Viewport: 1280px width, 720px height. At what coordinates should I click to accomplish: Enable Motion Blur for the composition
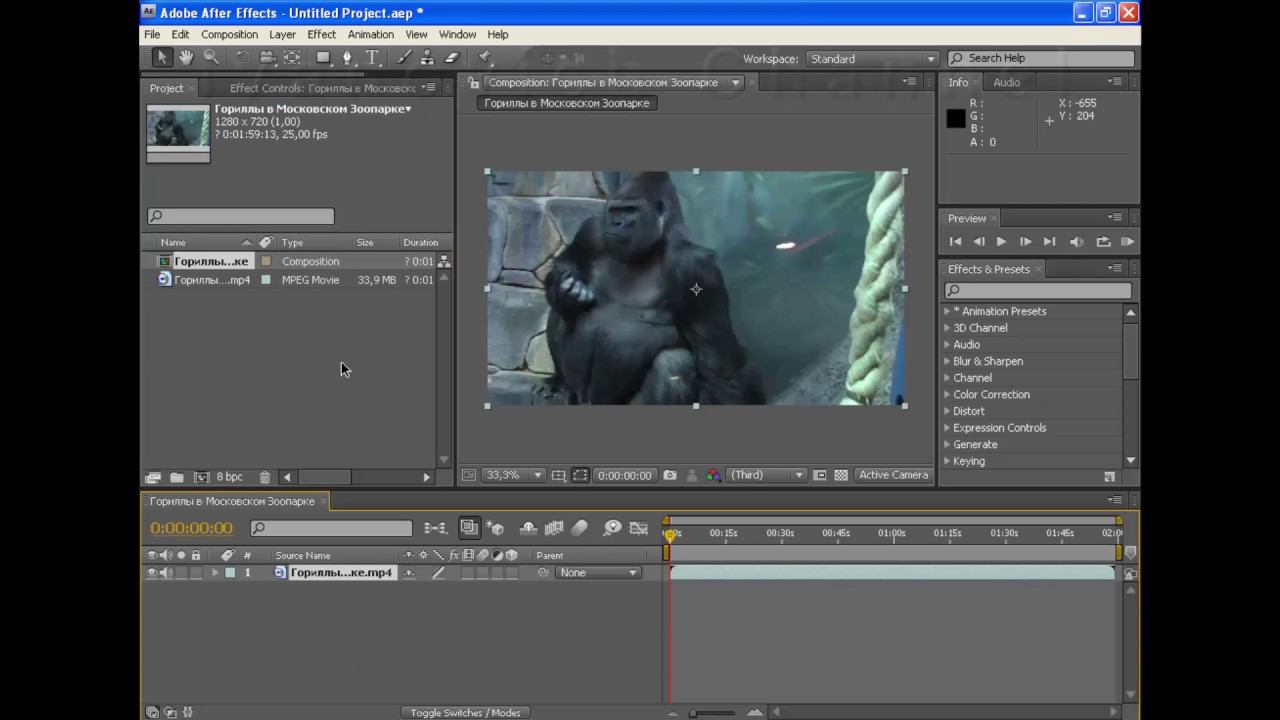(579, 528)
